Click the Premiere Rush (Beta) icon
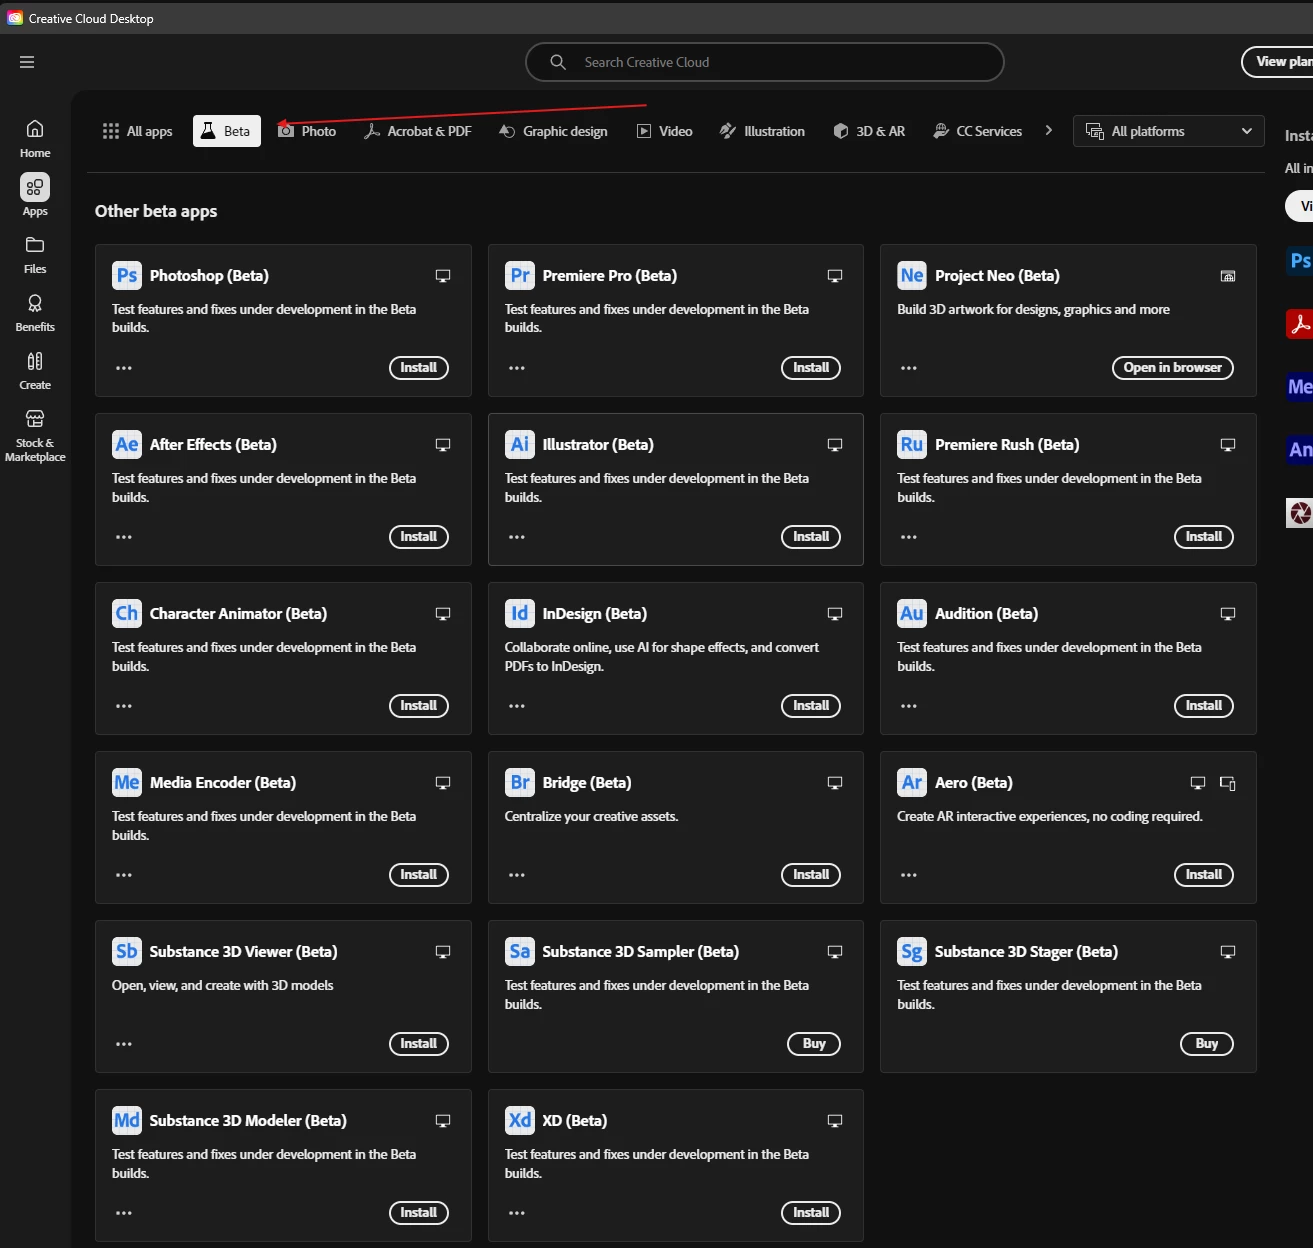Viewport: 1313px width, 1248px height. [x=912, y=444]
